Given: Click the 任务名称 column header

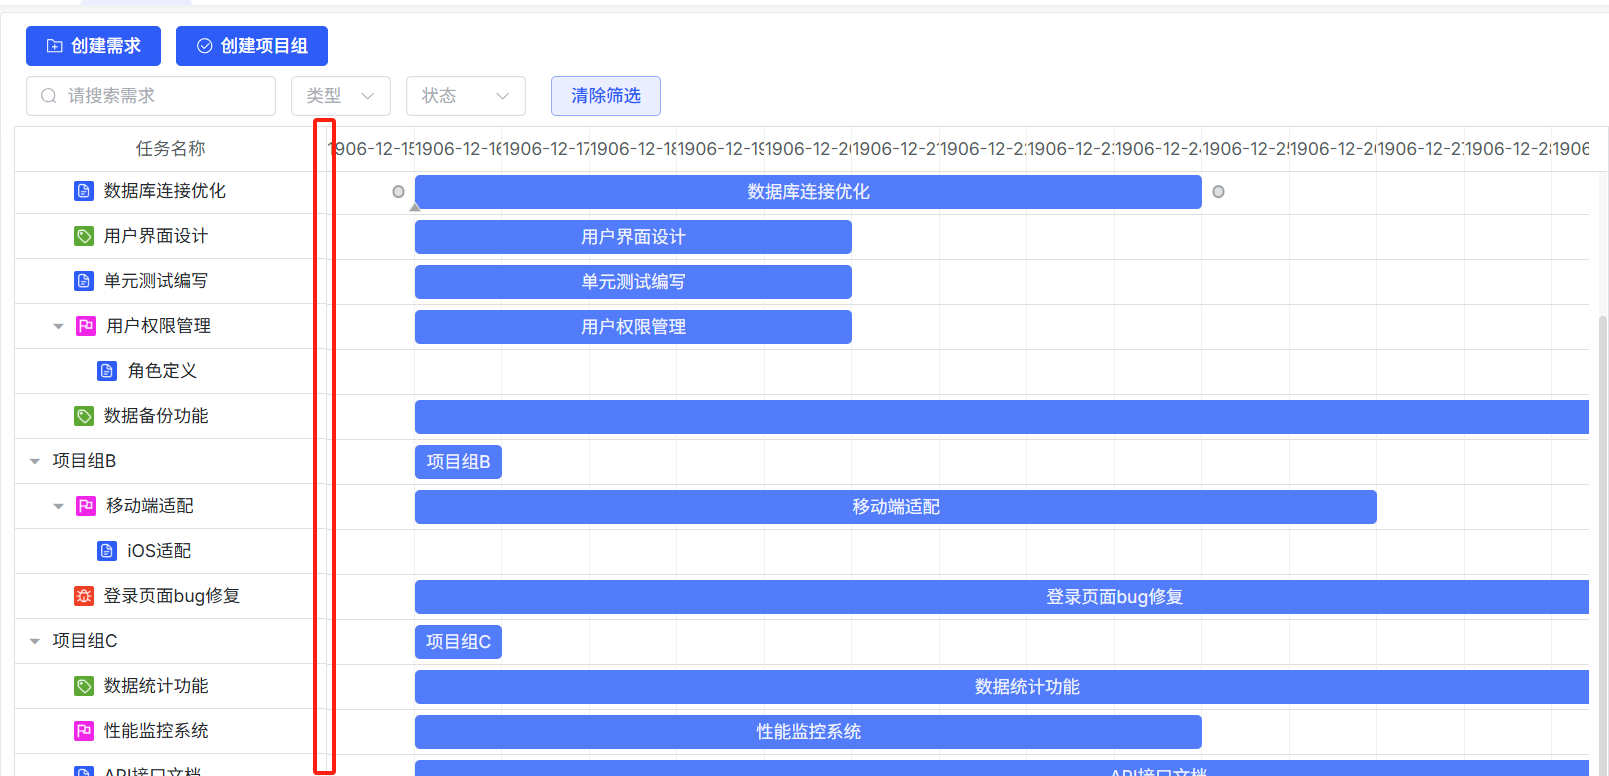Looking at the screenshot, I should 171,149.
